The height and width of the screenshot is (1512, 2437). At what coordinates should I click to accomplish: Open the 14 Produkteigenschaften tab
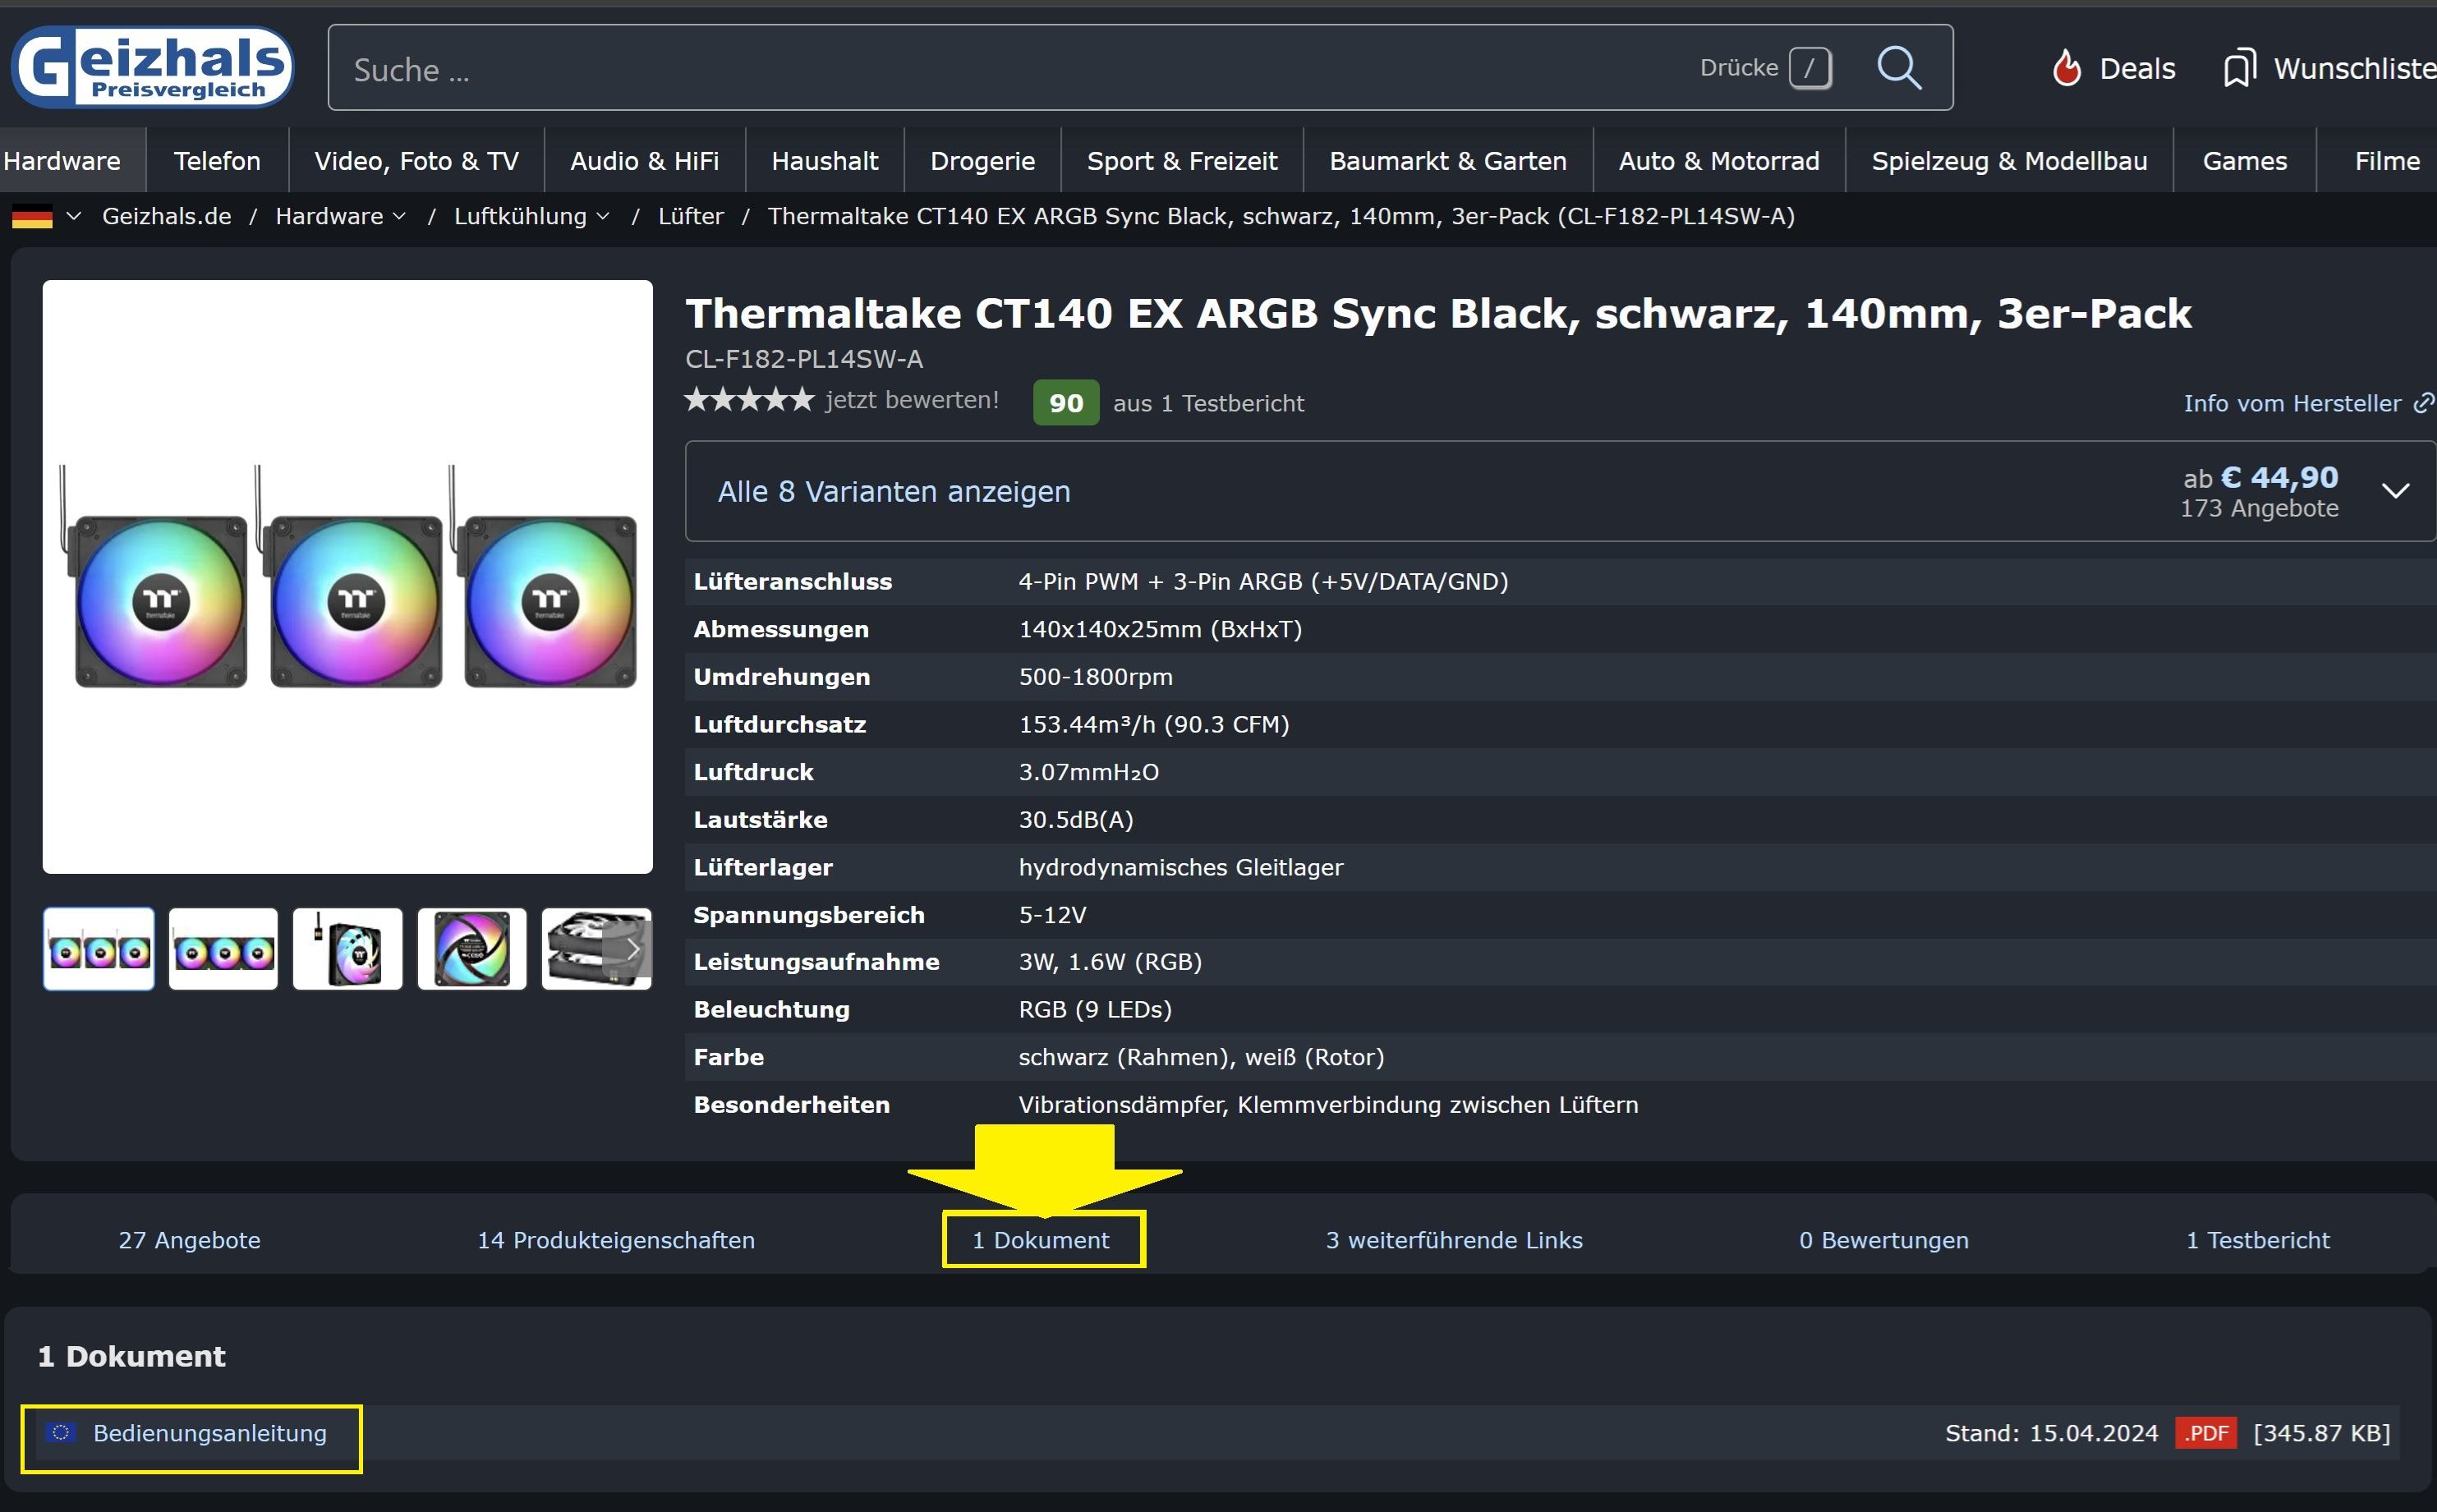coord(616,1240)
